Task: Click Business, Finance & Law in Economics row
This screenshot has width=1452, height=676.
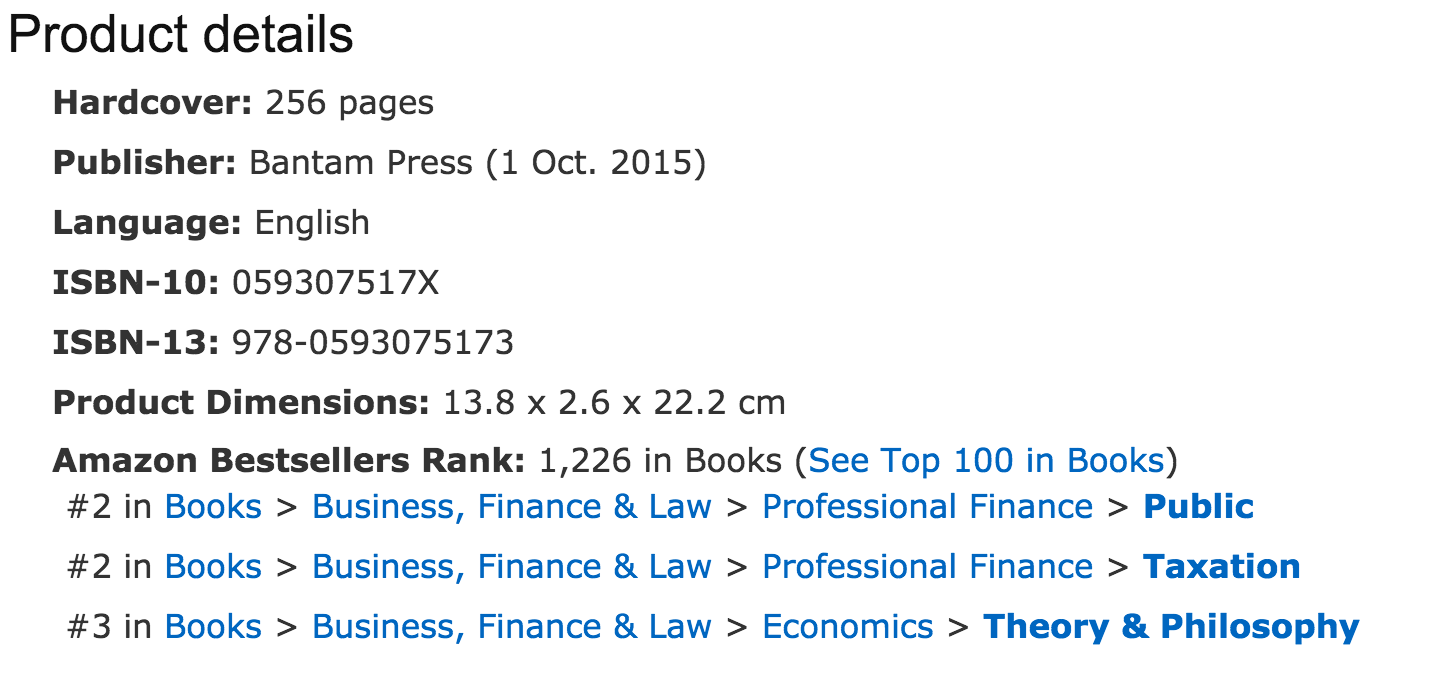Action: 511,627
